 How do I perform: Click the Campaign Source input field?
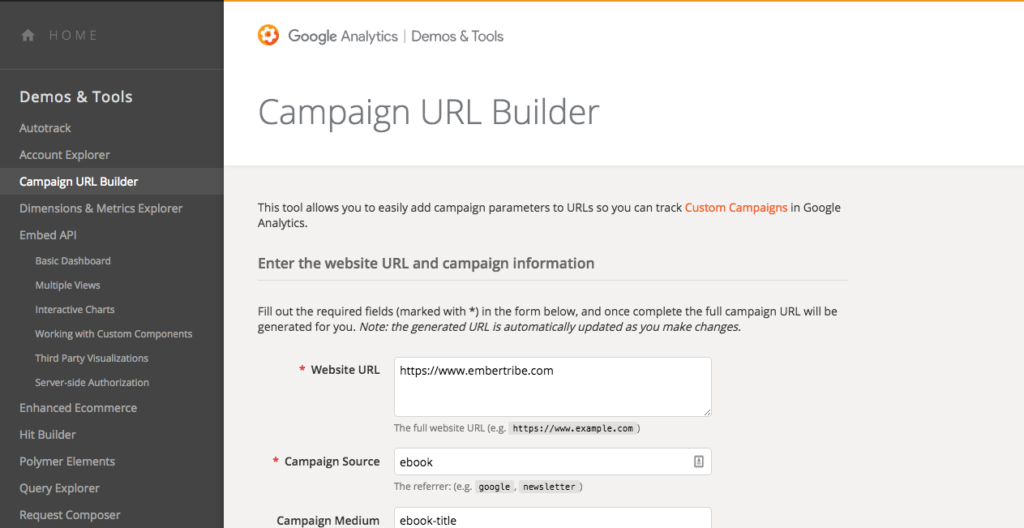tap(552, 461)
